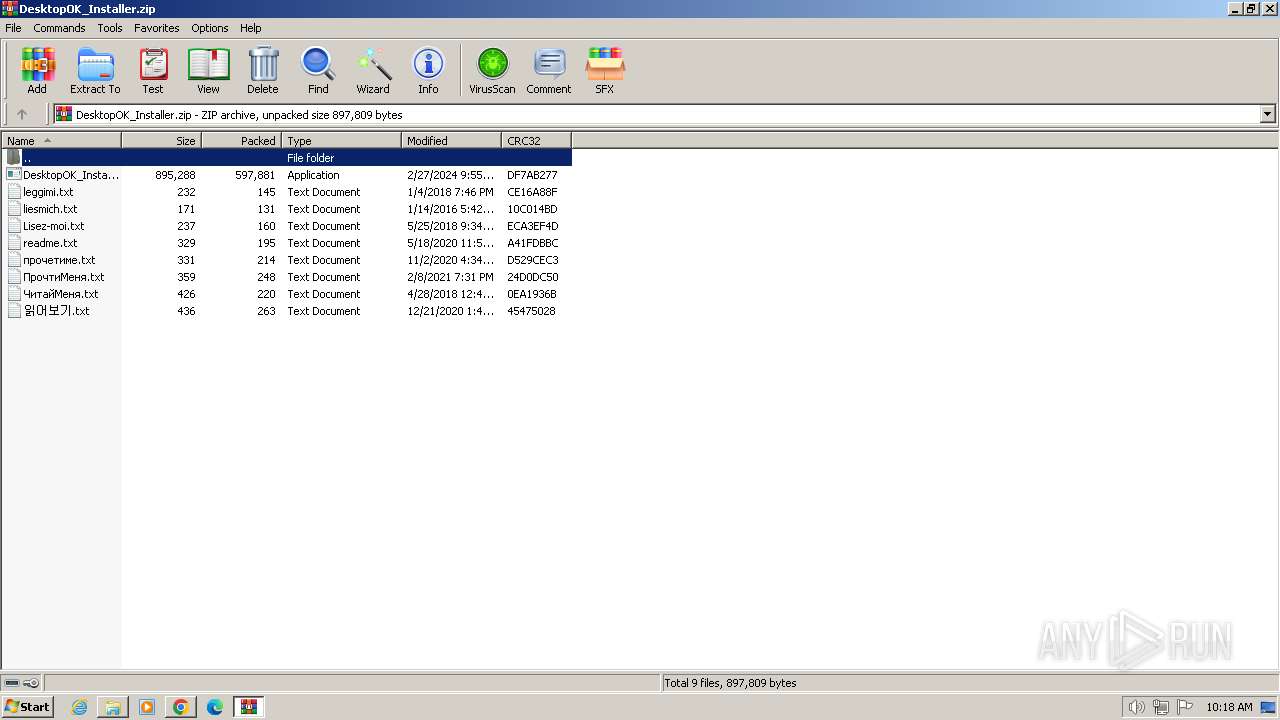Click the status bar drive icon
Screen dimensions: 1280x720
[12, 683]
